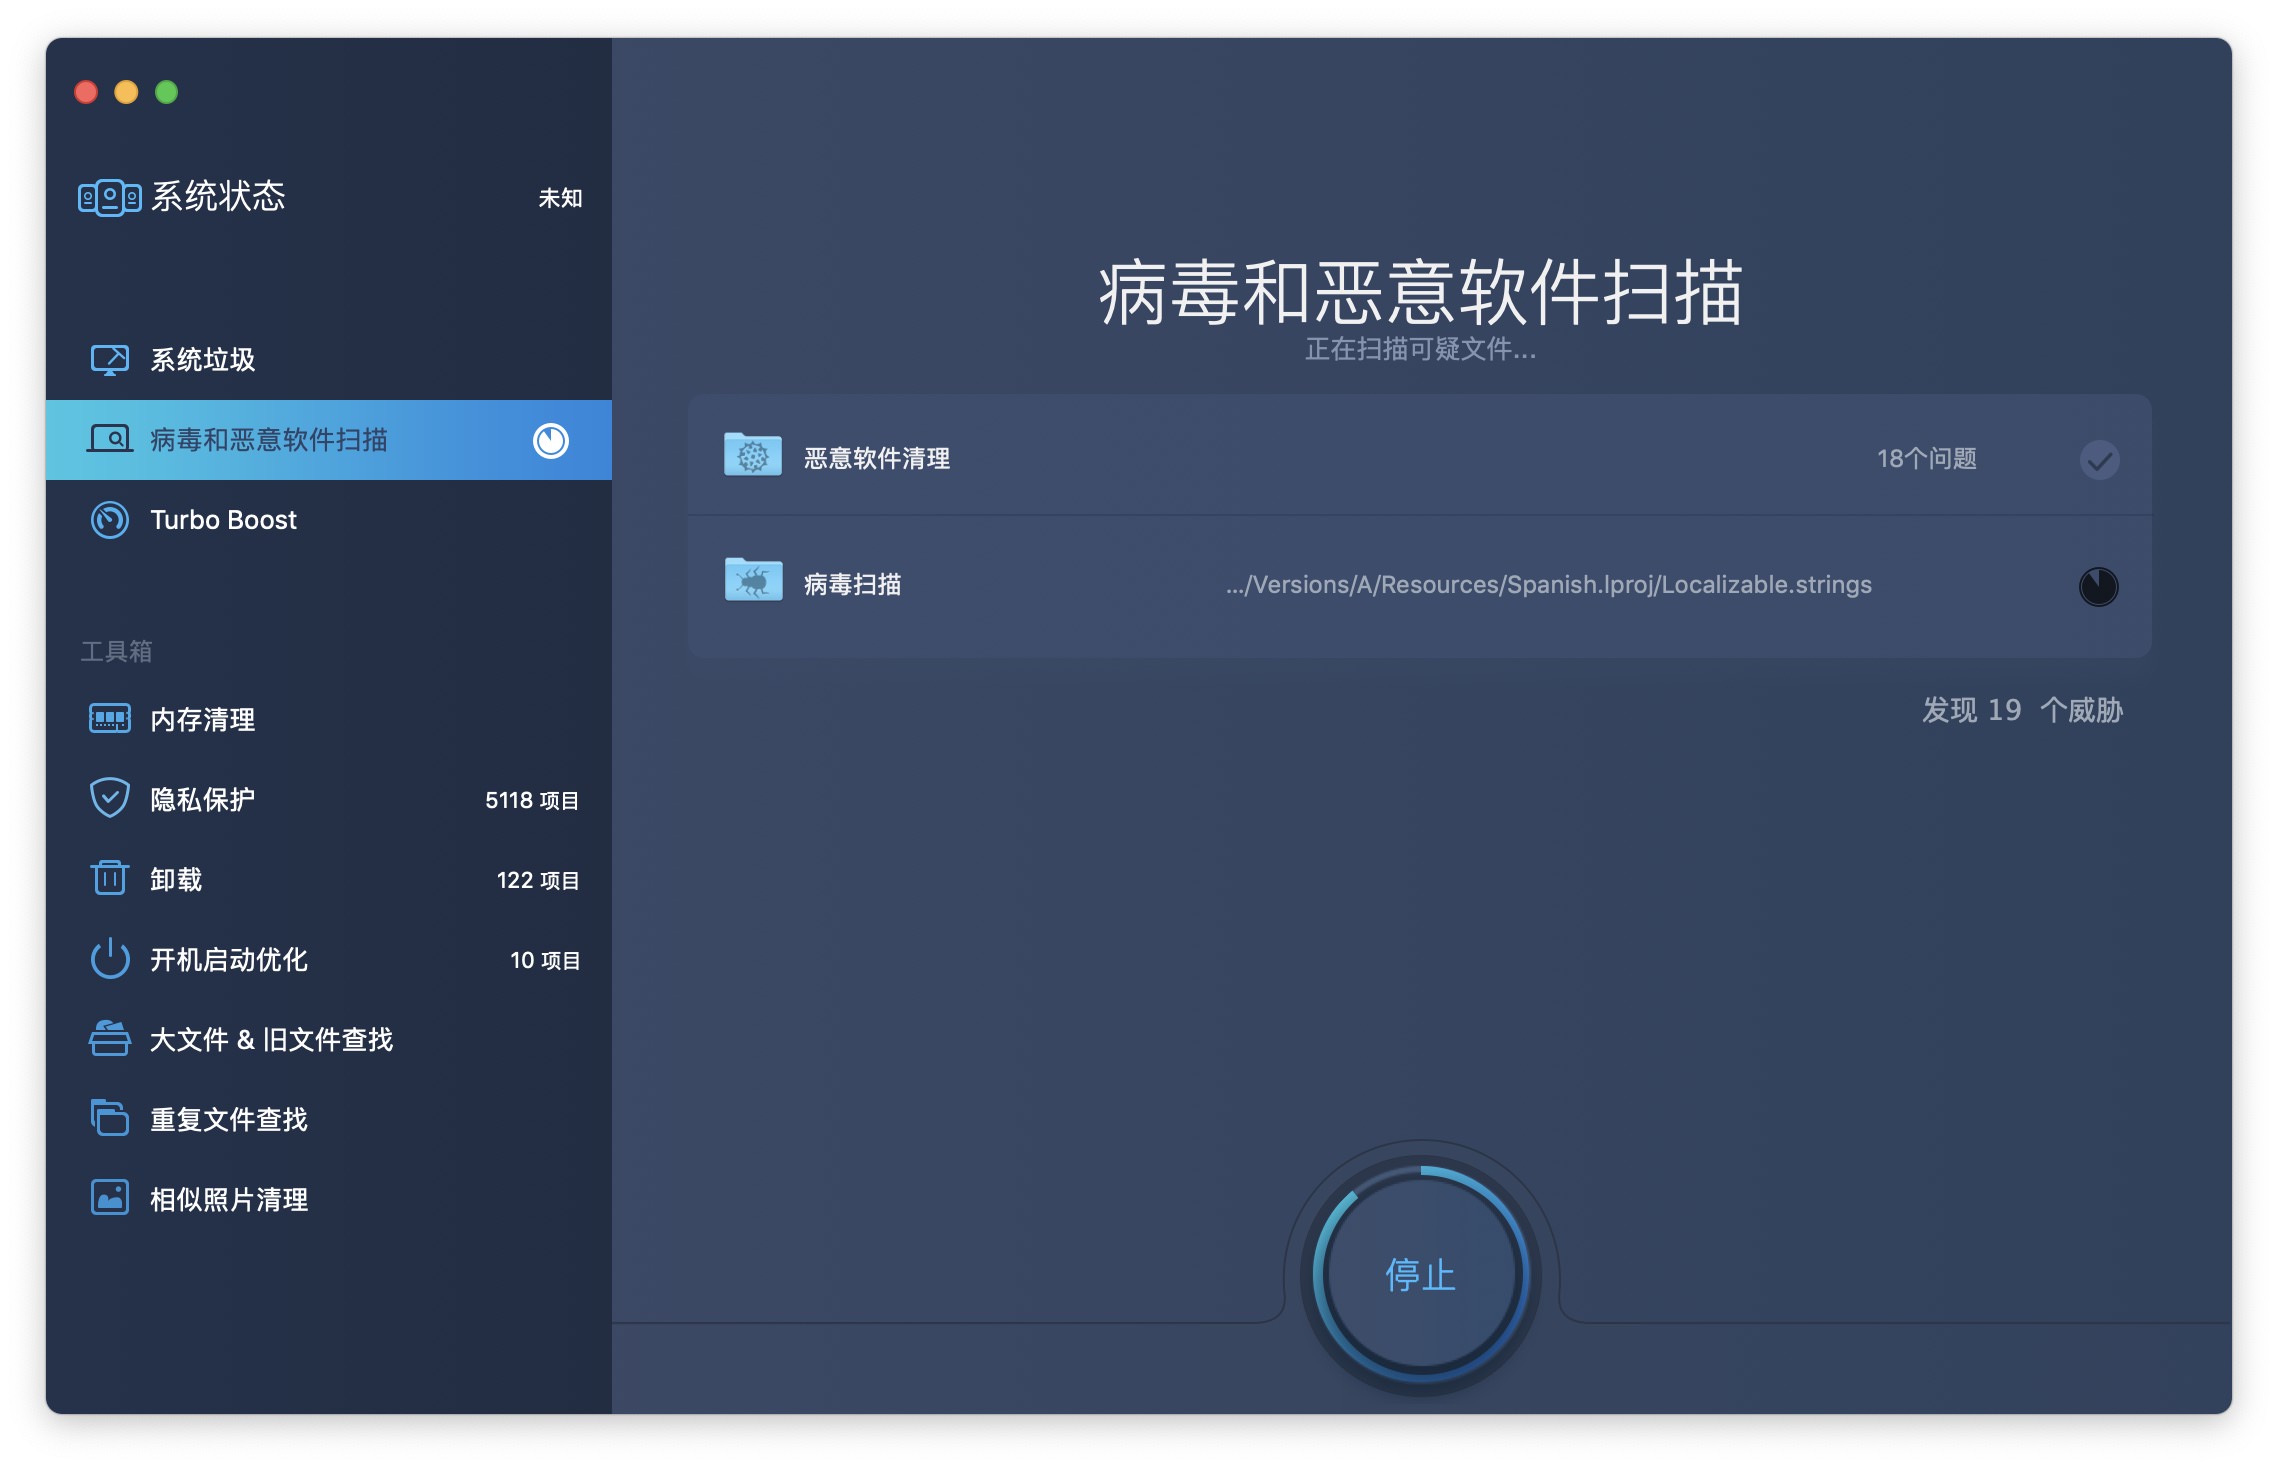This screenshot has height=1468, width=2278.
Task: Click the Privacy Protection shield icon
Action: coord(109,799)
